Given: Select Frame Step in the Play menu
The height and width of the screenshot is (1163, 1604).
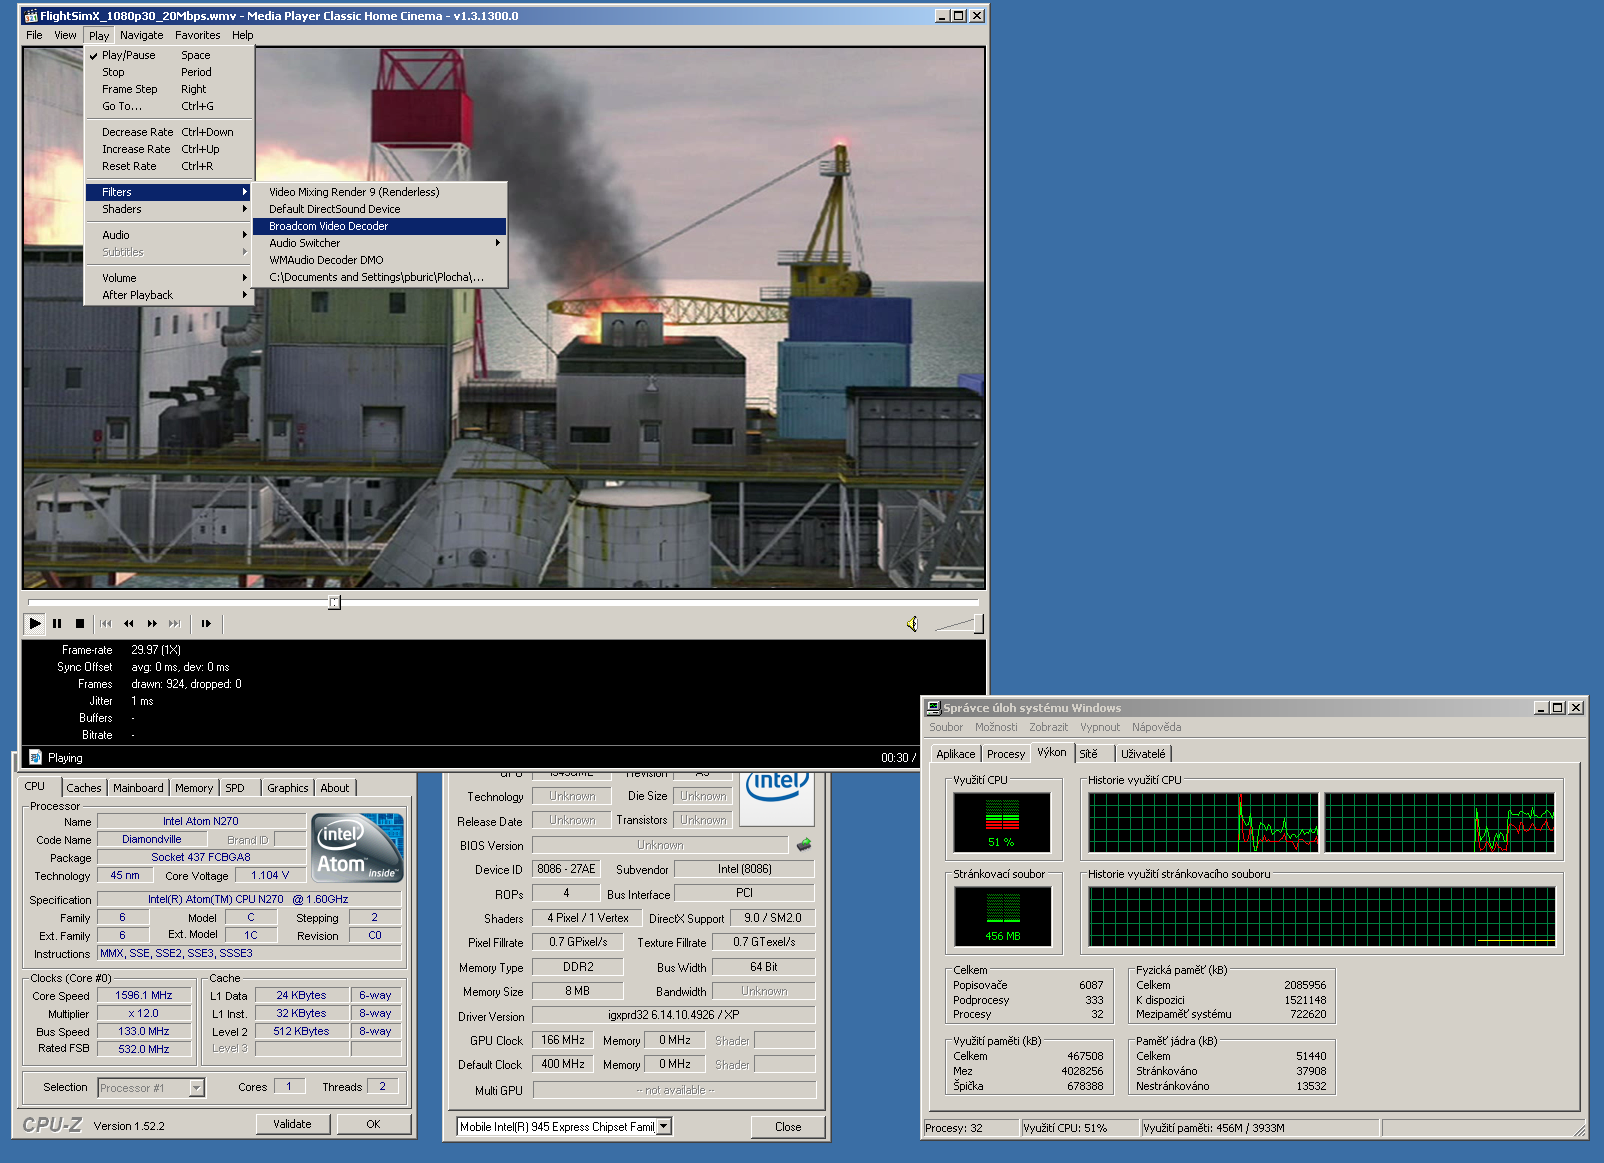Looking at the screenshot, I should 169,89.
